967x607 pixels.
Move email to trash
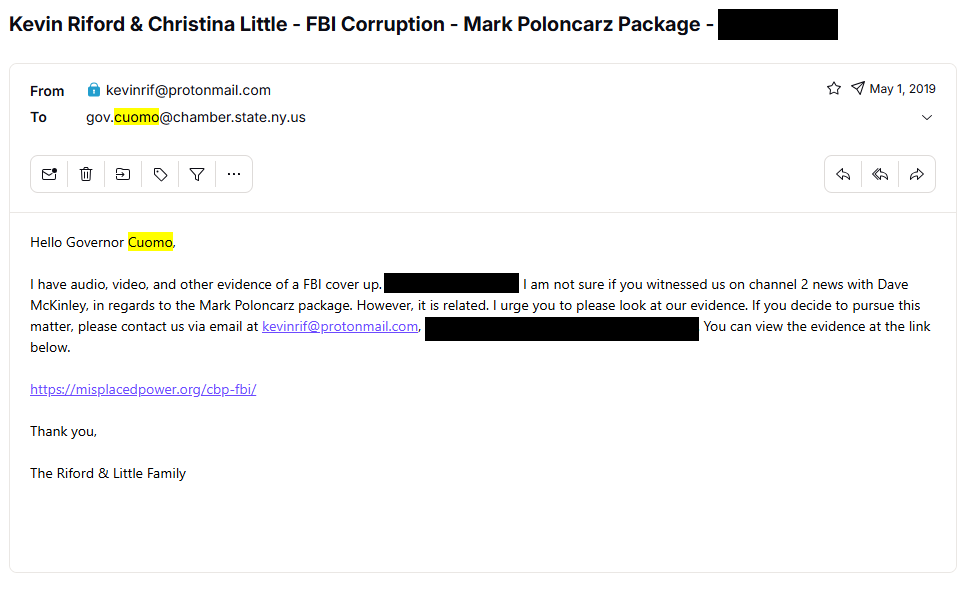pos(86,175)
